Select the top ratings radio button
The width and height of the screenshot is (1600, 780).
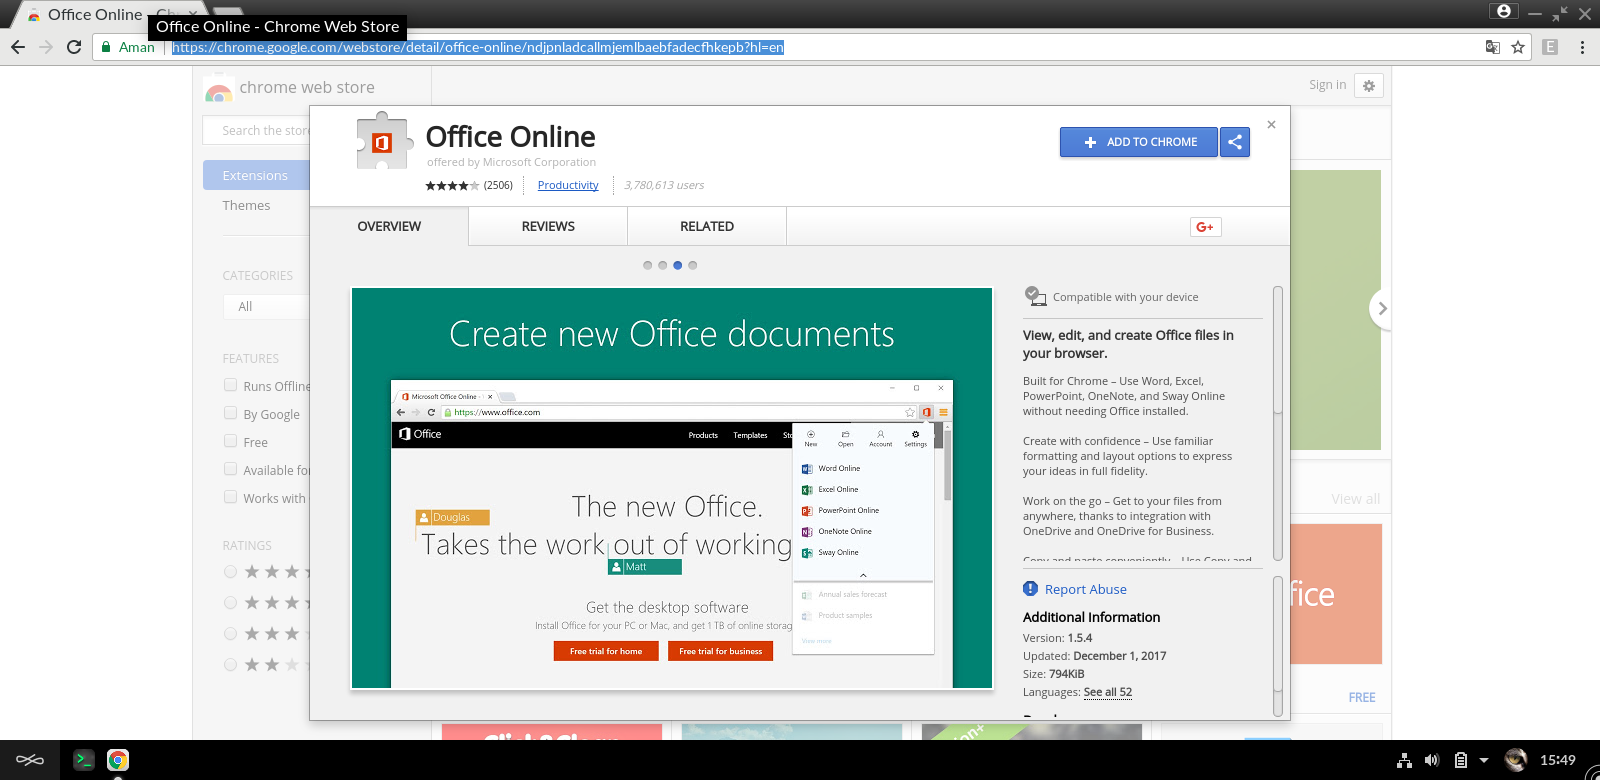(230, 572)
